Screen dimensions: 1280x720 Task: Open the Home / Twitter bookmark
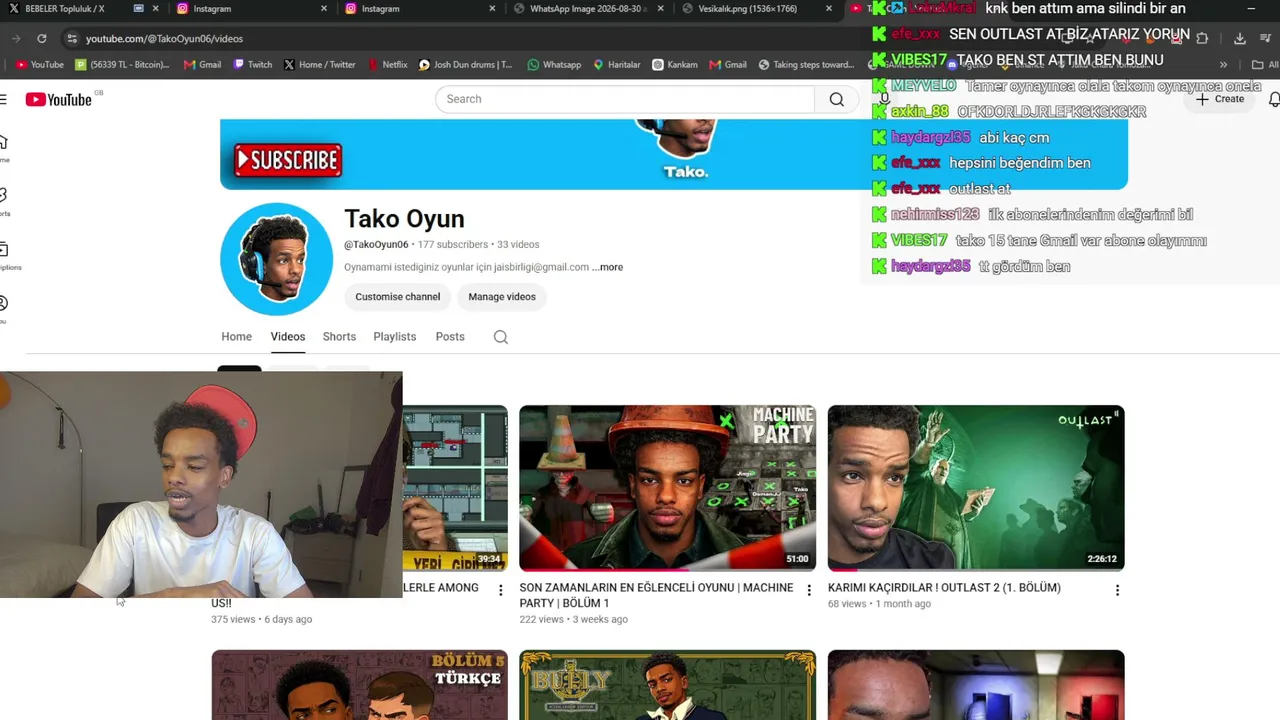319,65
